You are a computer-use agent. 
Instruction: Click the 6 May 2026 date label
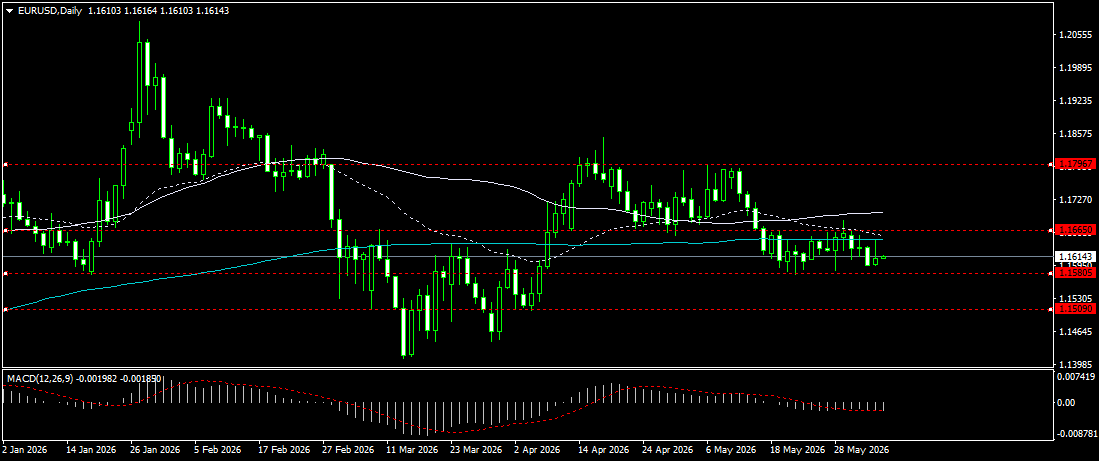point(731,450)
